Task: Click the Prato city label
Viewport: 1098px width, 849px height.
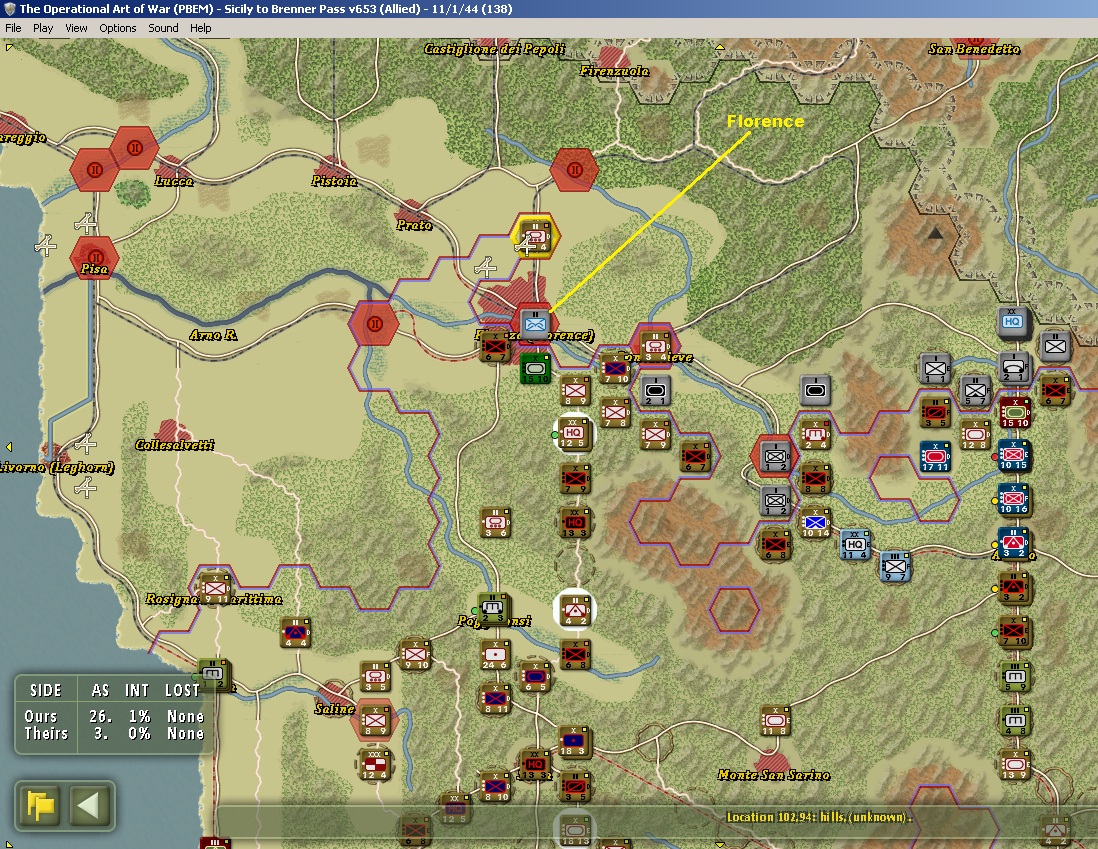Action: pos(414,225)
